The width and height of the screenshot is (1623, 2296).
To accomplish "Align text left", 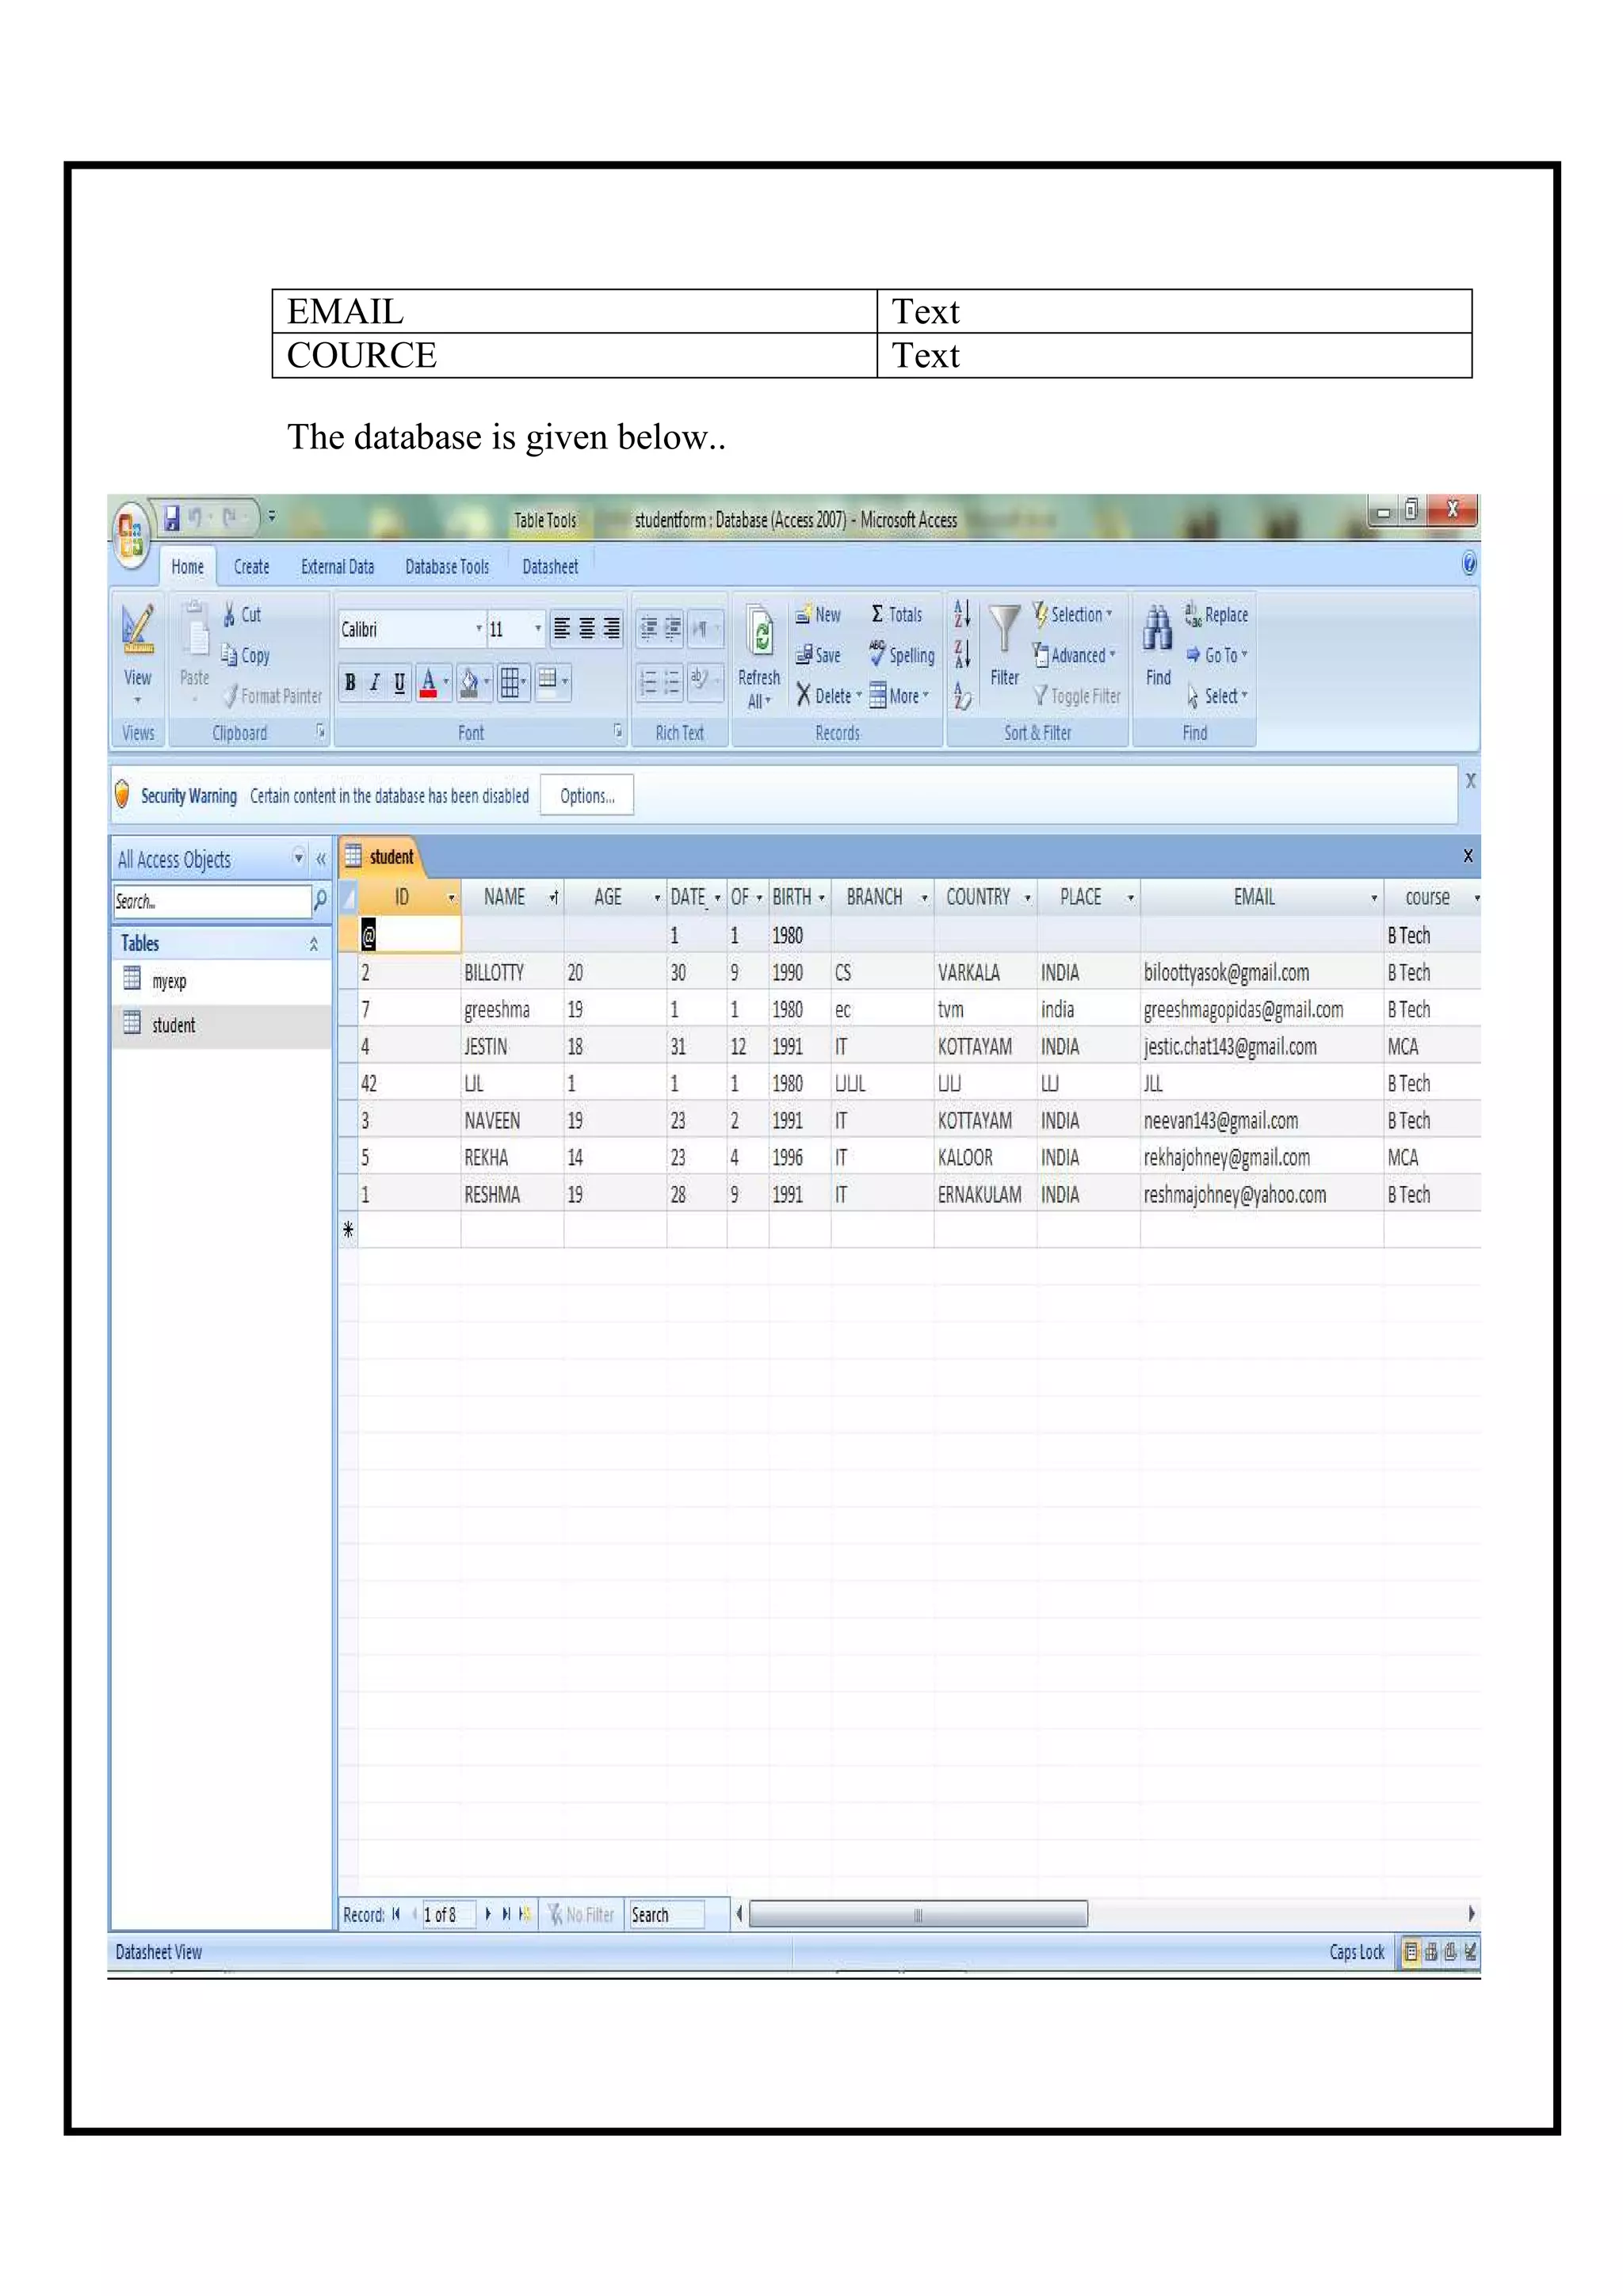I will 562,628.
